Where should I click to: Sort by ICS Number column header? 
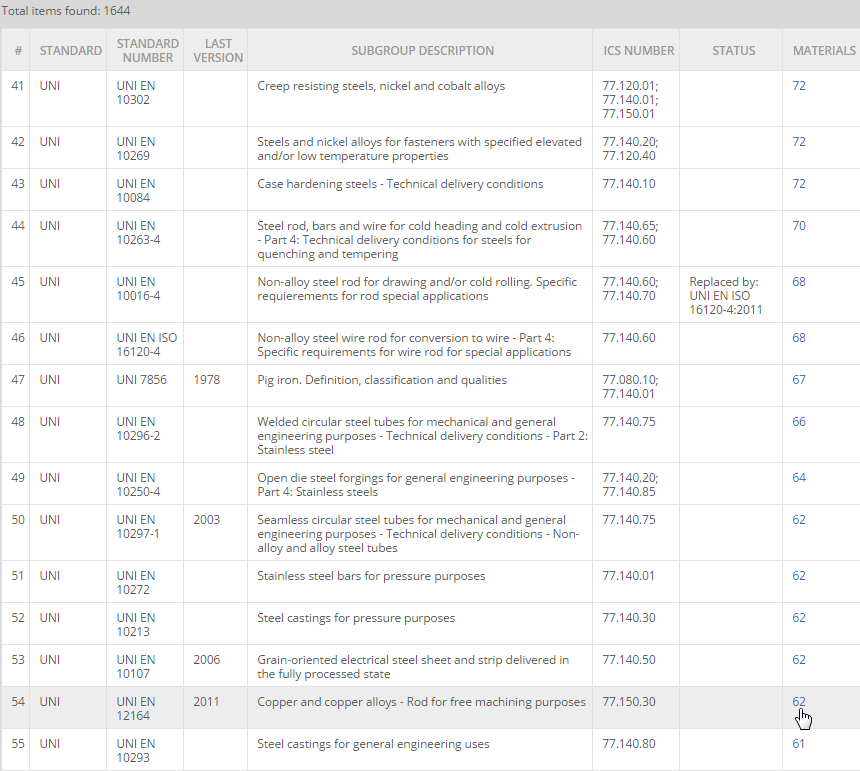pos(638,50)
